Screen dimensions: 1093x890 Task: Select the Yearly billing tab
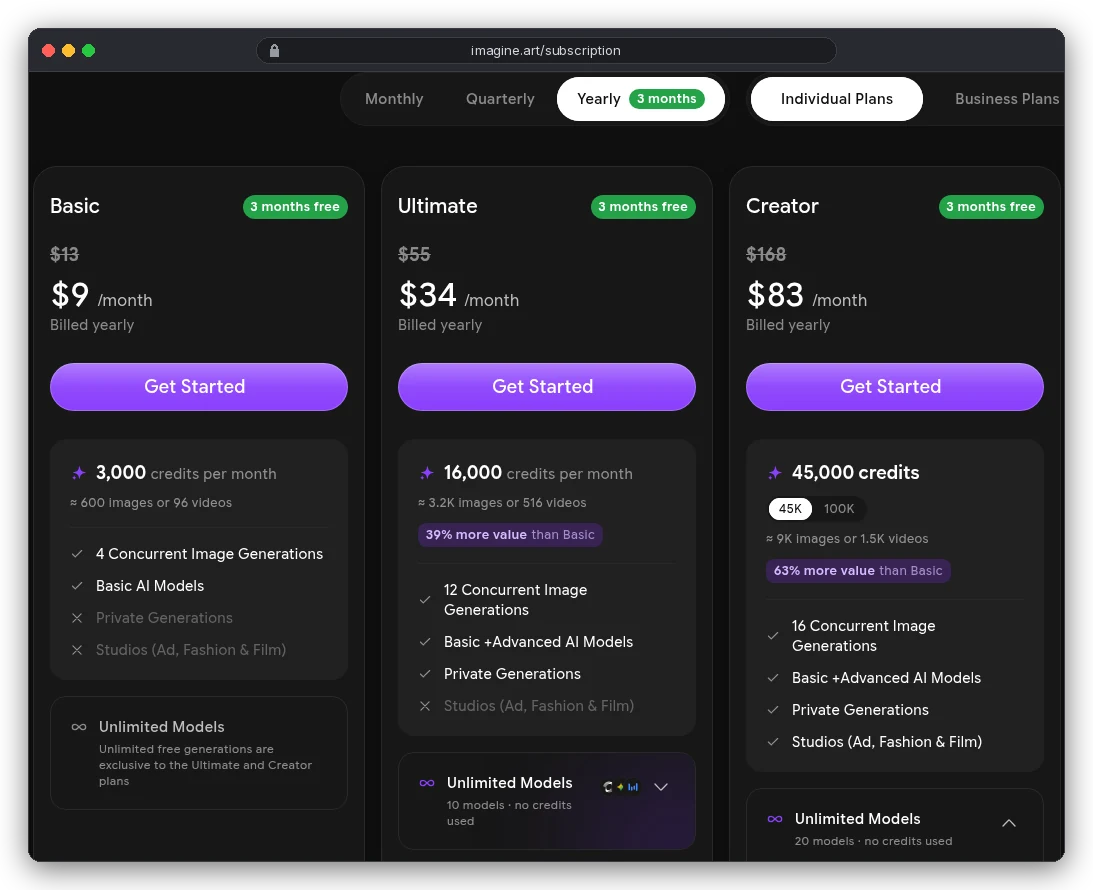pos(641,99)
